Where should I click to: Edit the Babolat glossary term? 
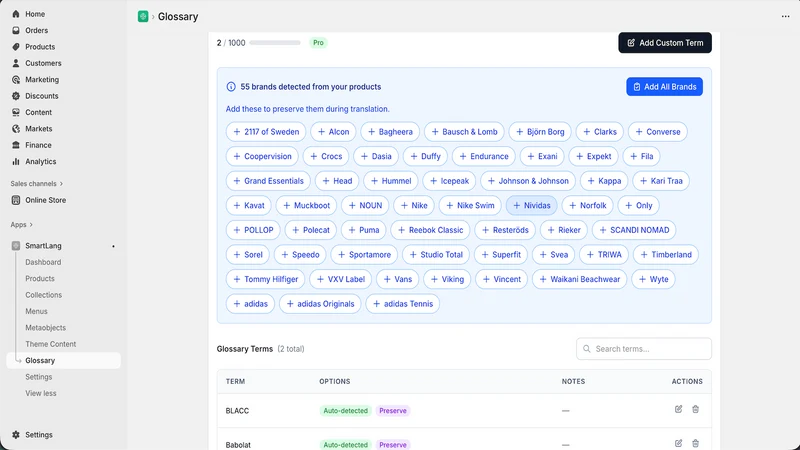tap(678, 443)
